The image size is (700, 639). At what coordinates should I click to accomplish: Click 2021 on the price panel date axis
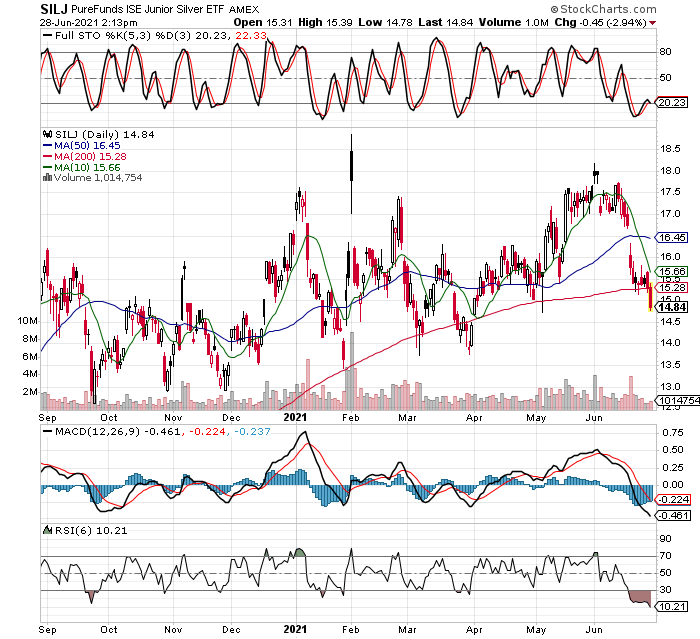[x=296, y=418]
